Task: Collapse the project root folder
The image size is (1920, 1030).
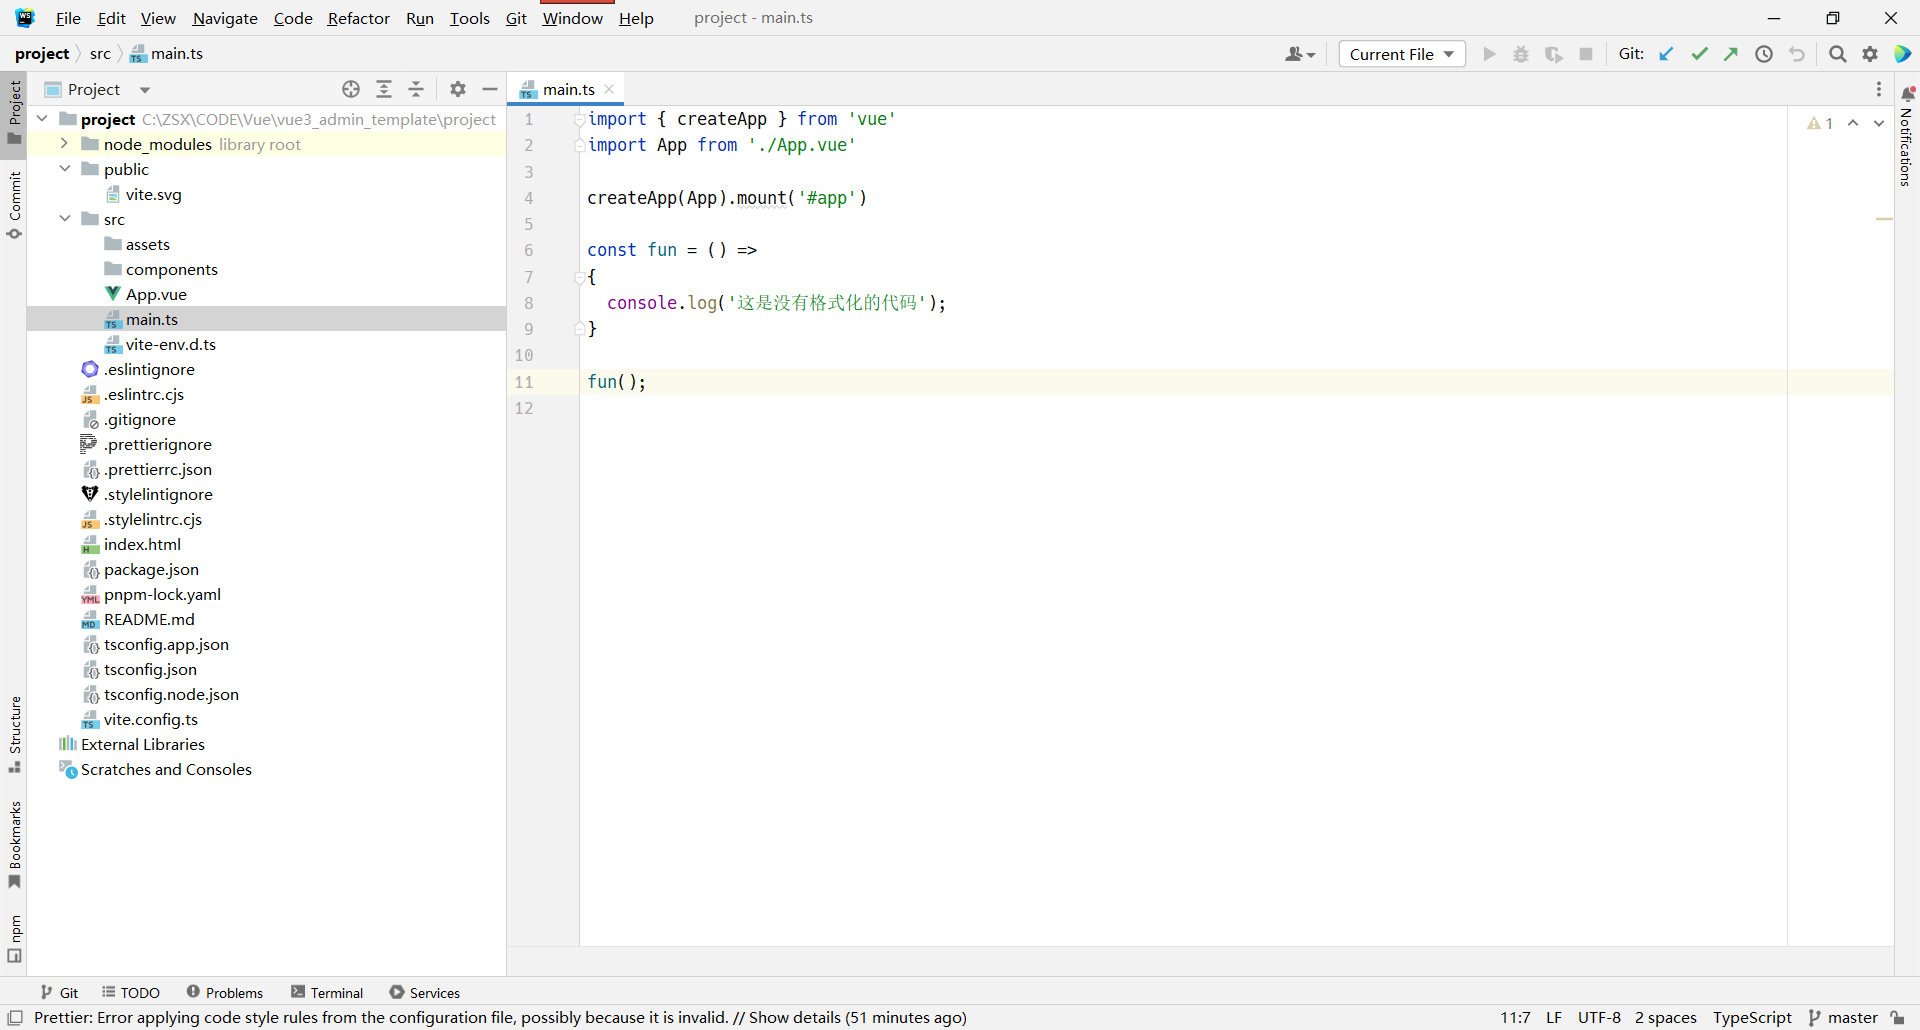Action: point(43,119)
